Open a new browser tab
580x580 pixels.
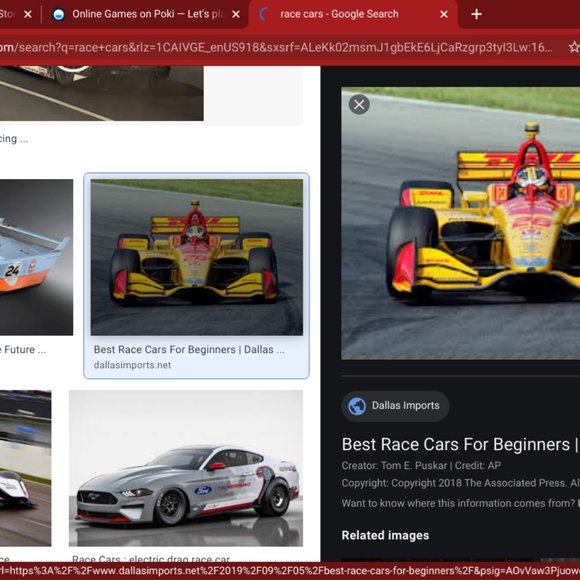click(476, 14)
